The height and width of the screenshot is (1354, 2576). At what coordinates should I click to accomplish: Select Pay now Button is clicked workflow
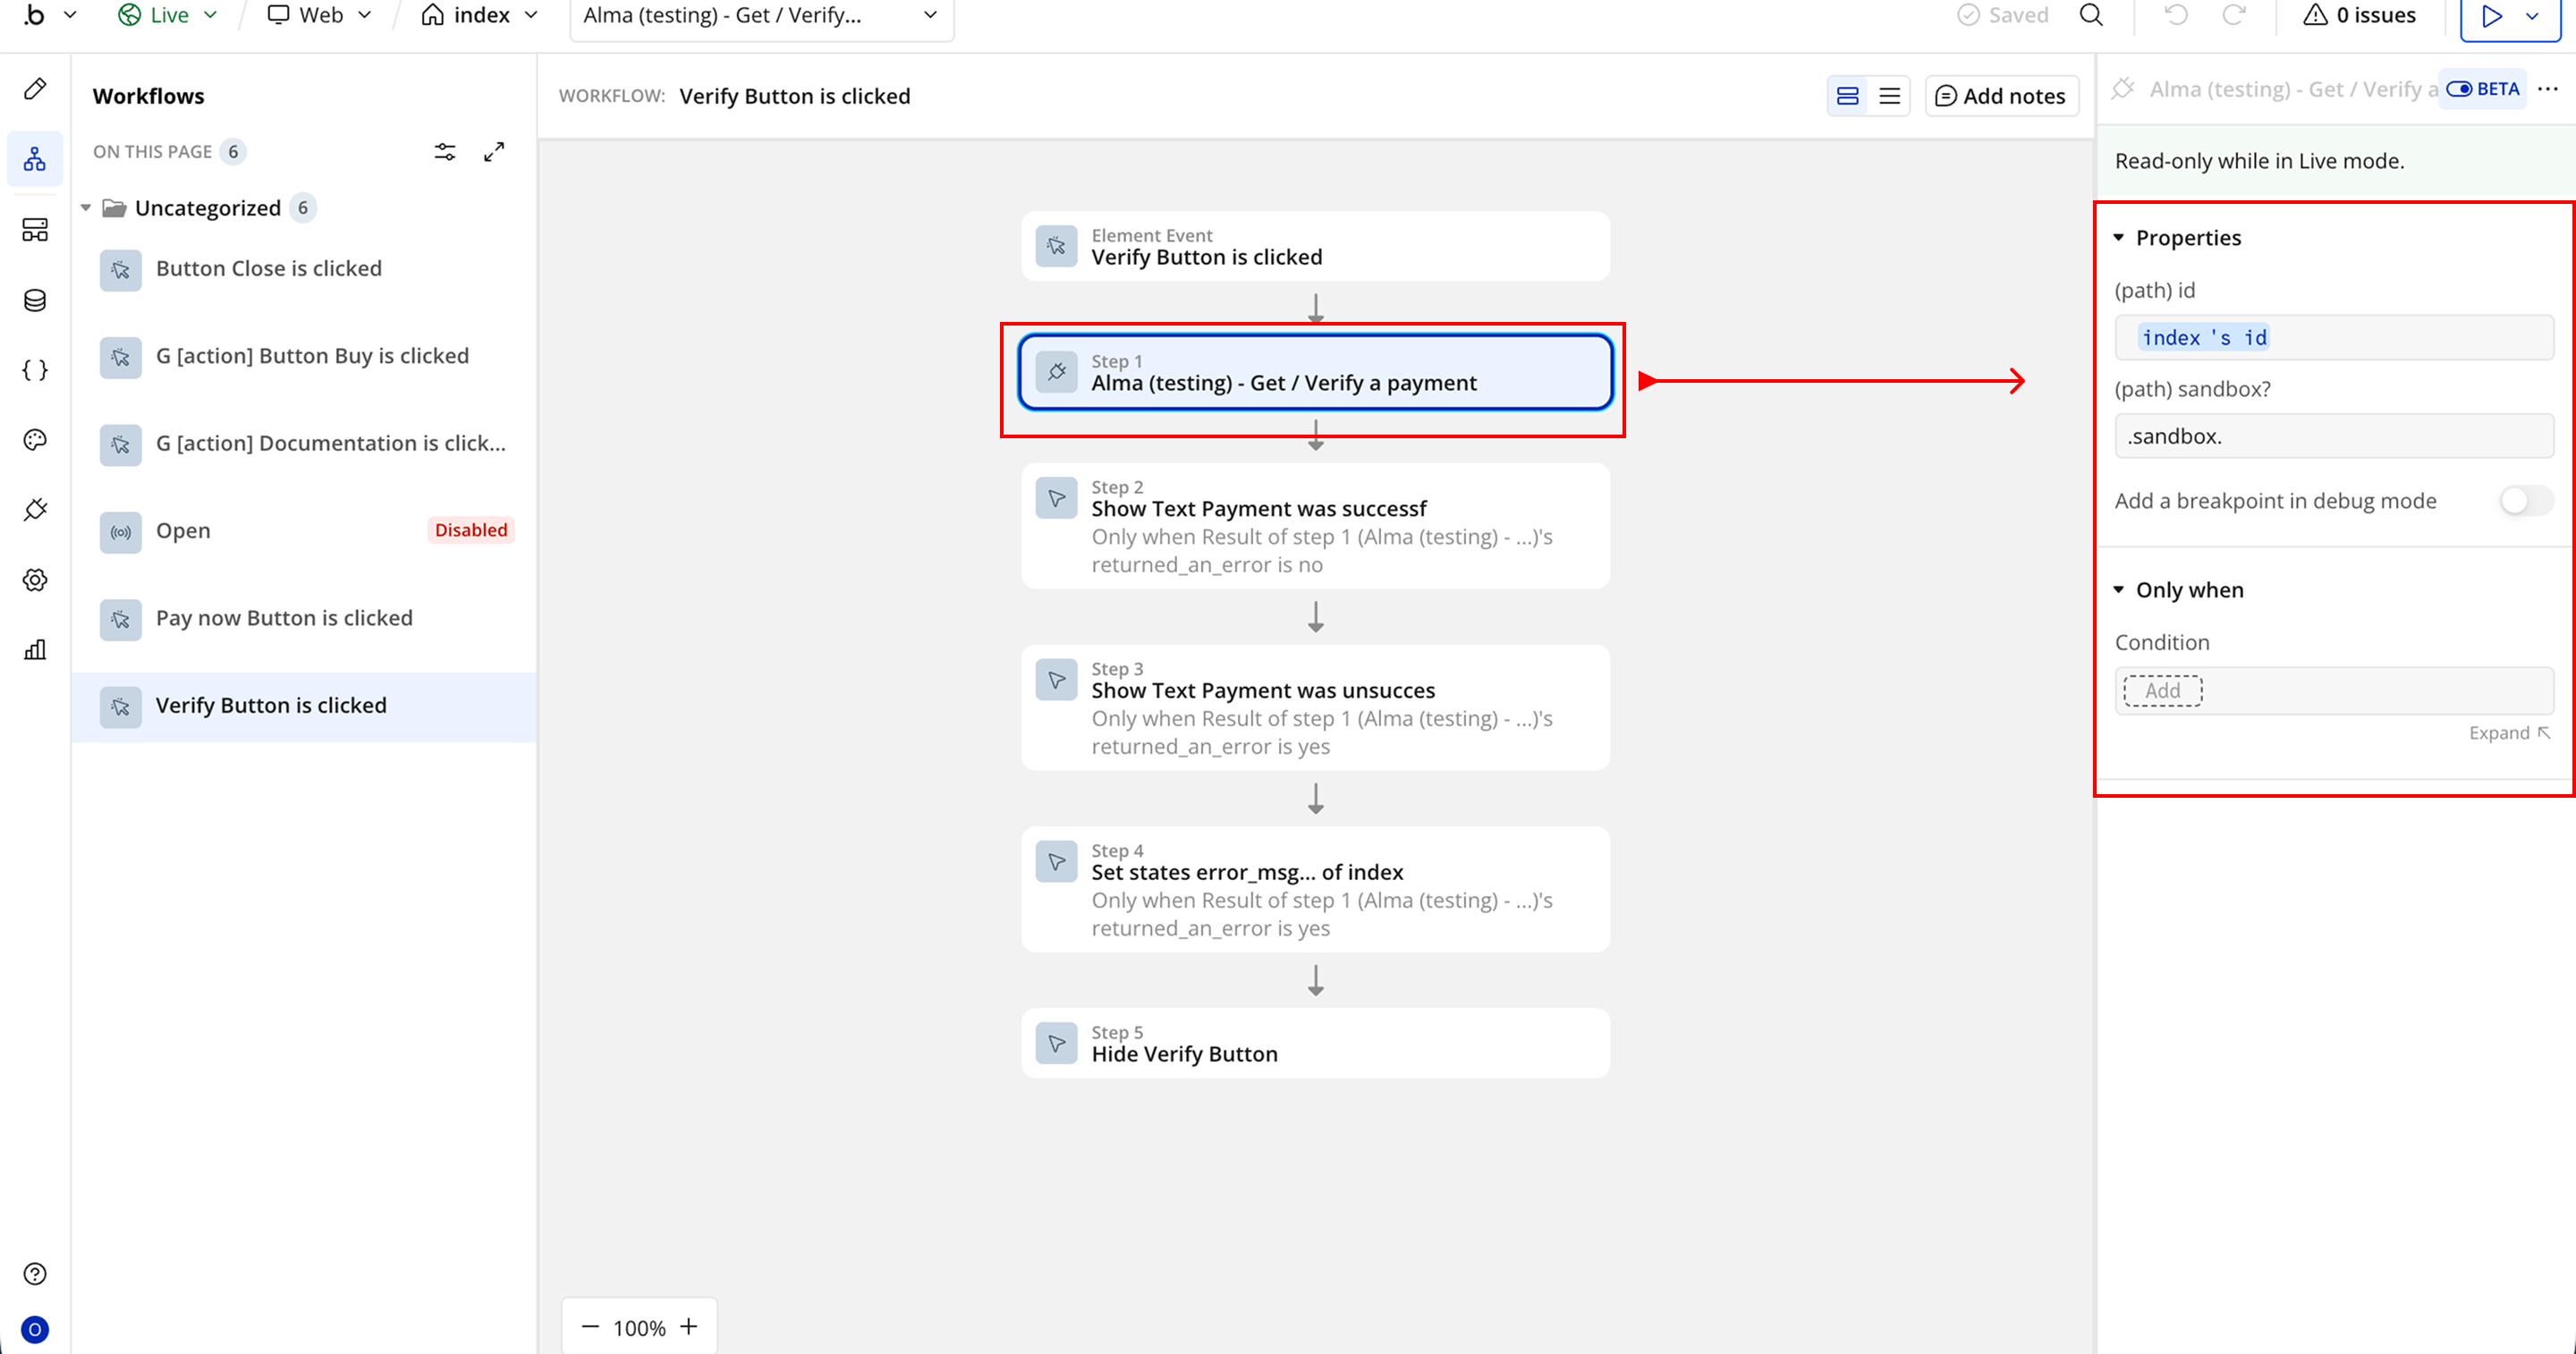click(284, 618)
